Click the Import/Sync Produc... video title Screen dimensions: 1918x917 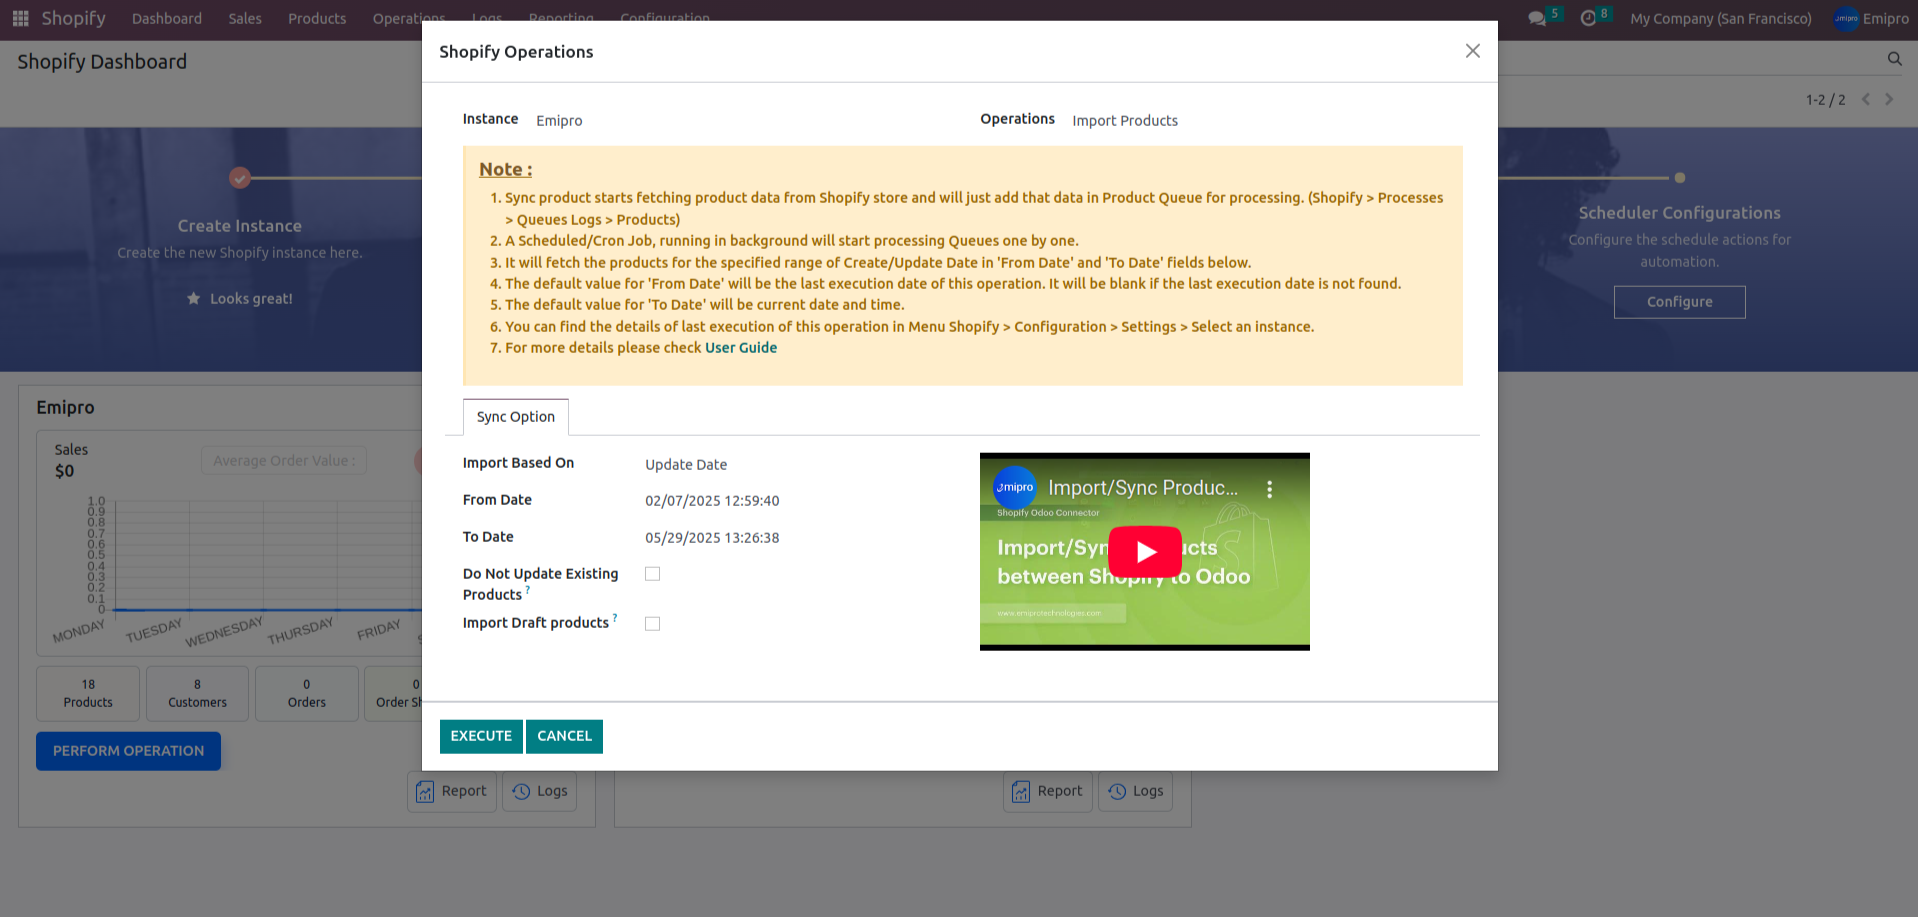pyautogui.click(x=1143, y=488)
